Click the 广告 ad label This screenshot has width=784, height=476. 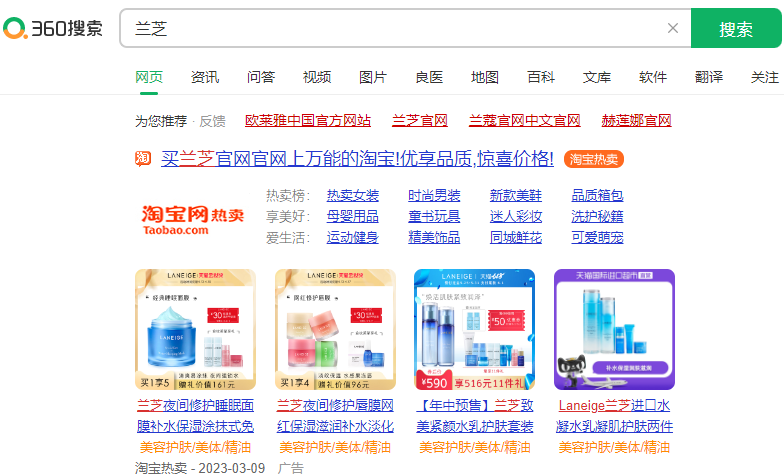pos(291,468)
